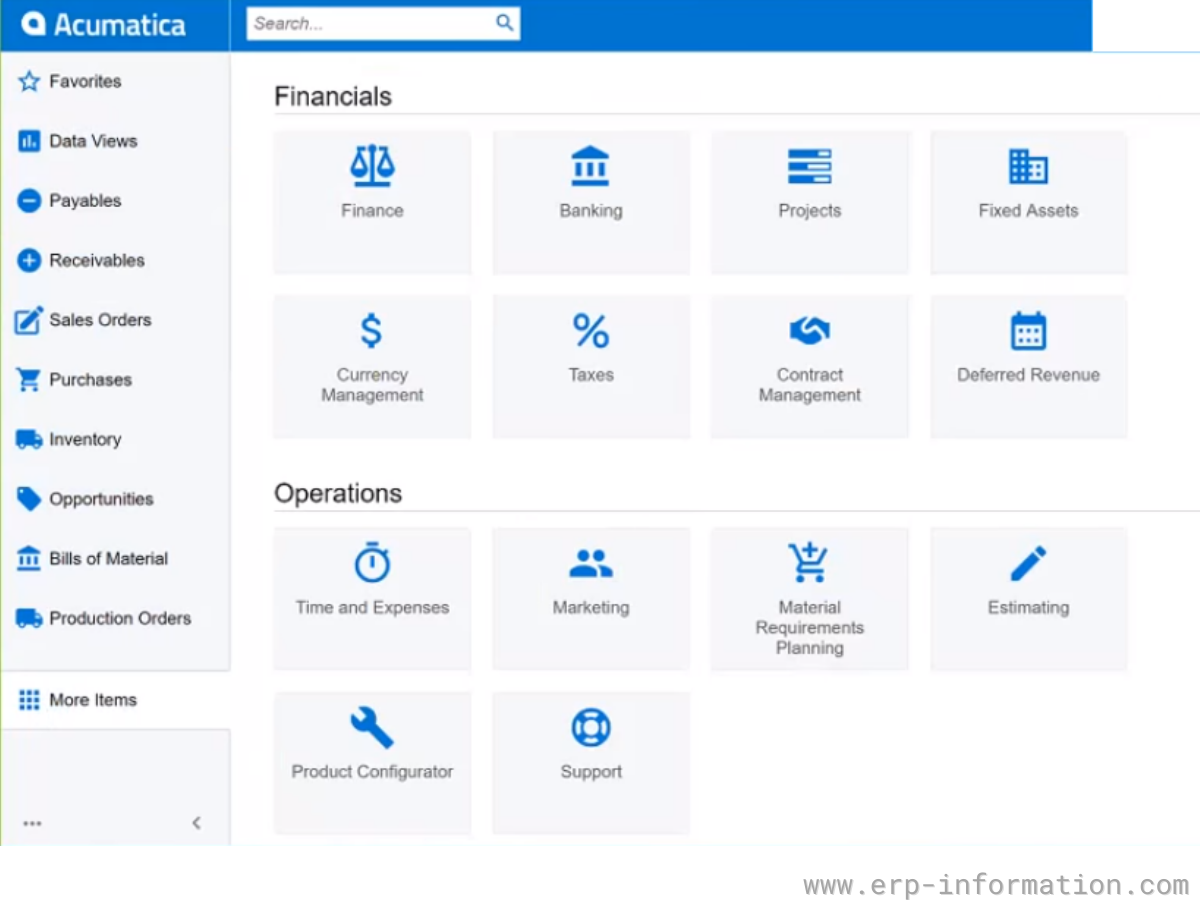Click the Purchases shopping cart icon

[29, 380]
